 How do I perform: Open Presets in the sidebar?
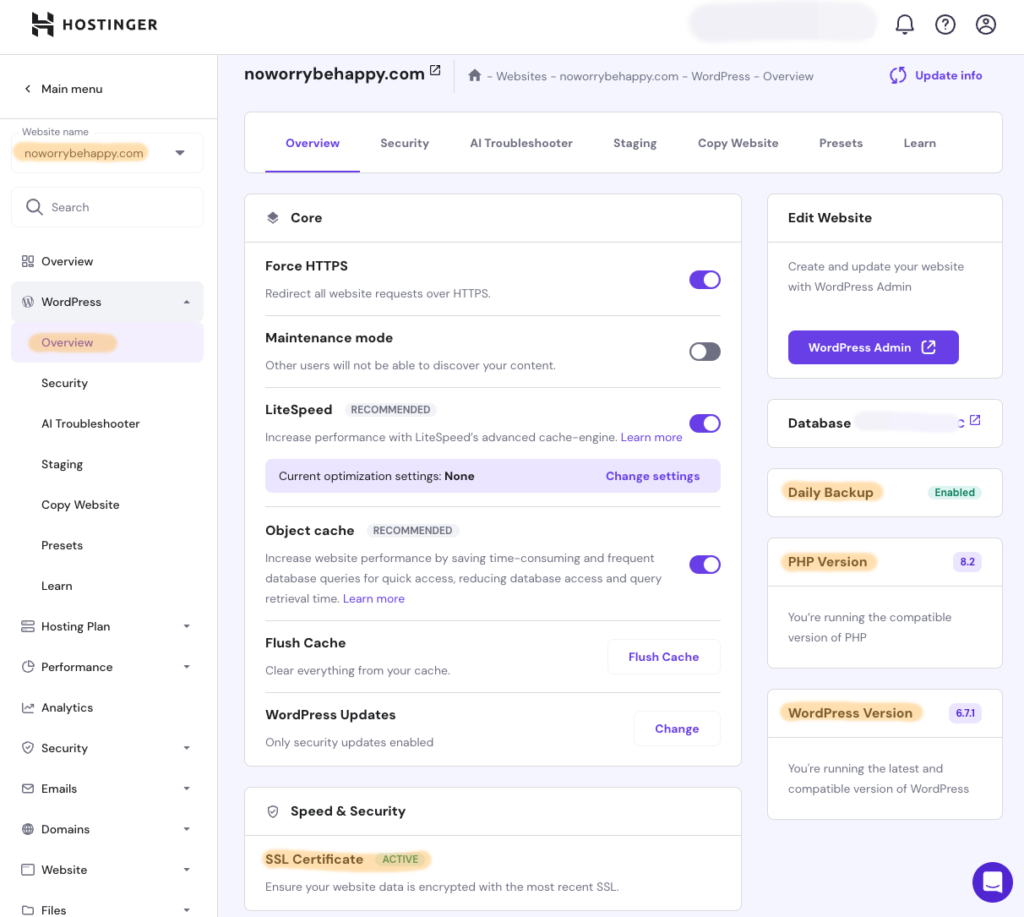click(x=62, y=545)
